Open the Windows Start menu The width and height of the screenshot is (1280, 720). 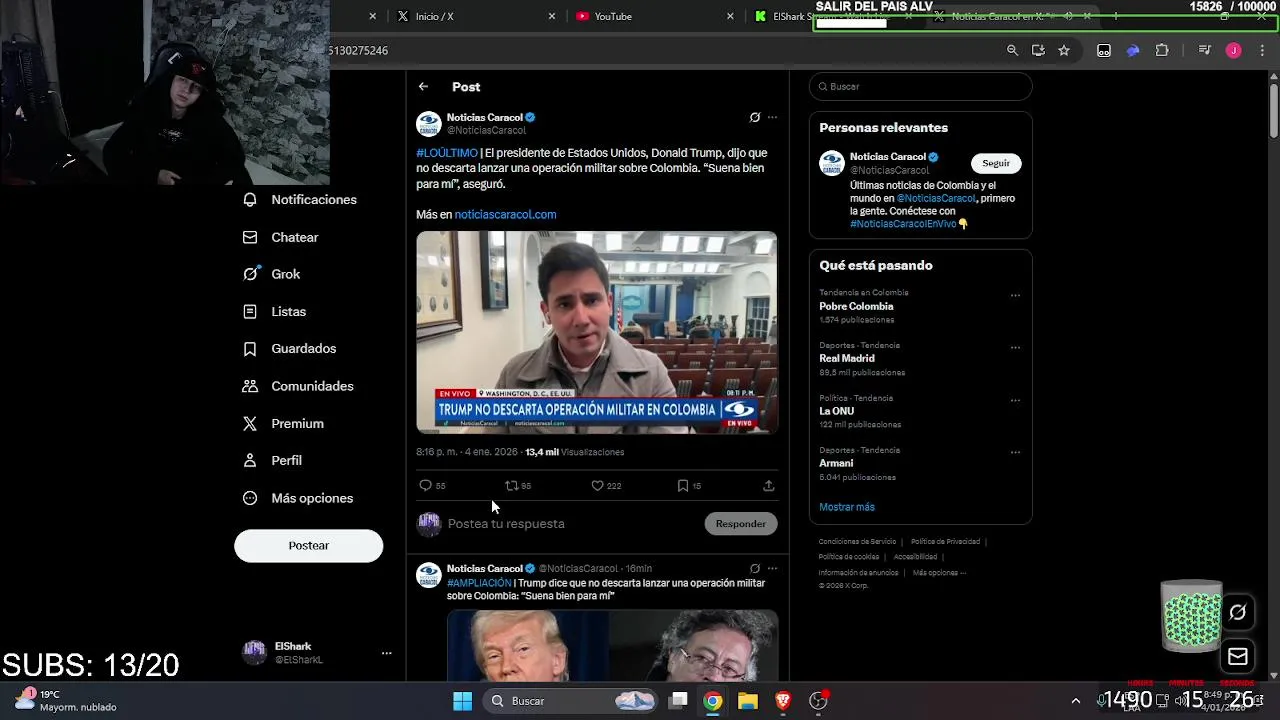click(462, 701)
